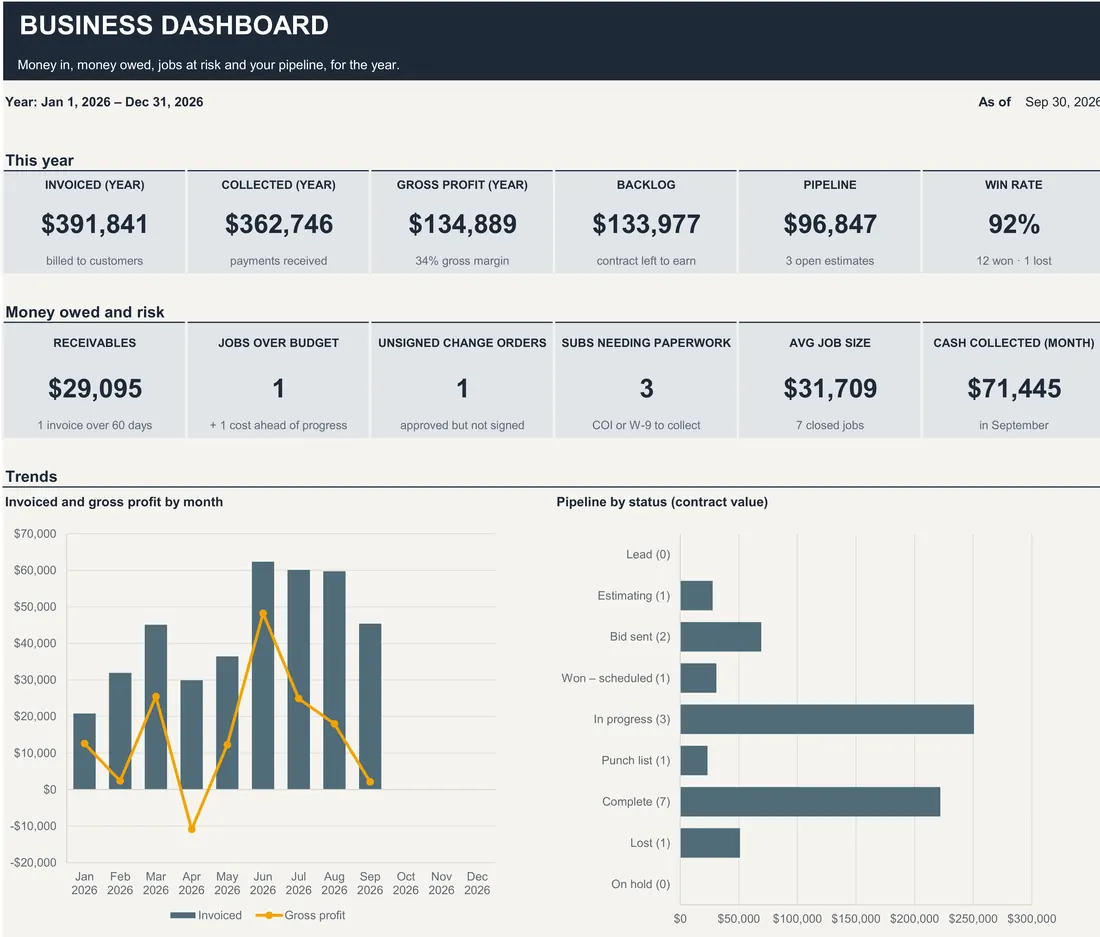Click the 'Pipeline by status (contract value)' chart title
The image size is (1100, 937).
[662, 502]
